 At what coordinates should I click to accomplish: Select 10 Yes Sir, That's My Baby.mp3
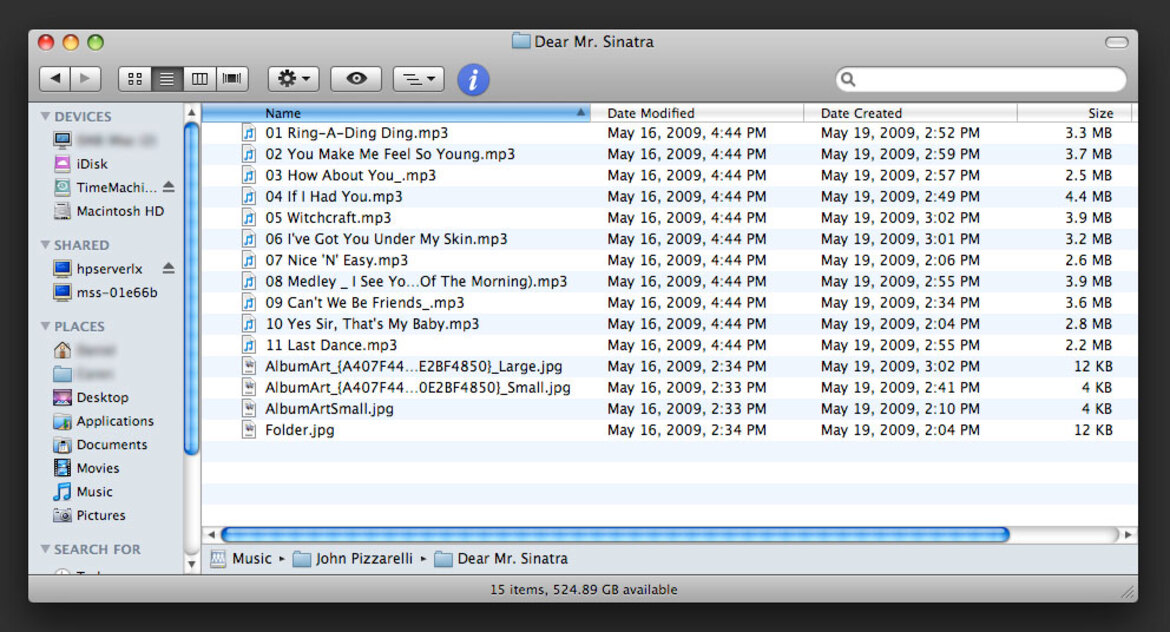point(372,324)
